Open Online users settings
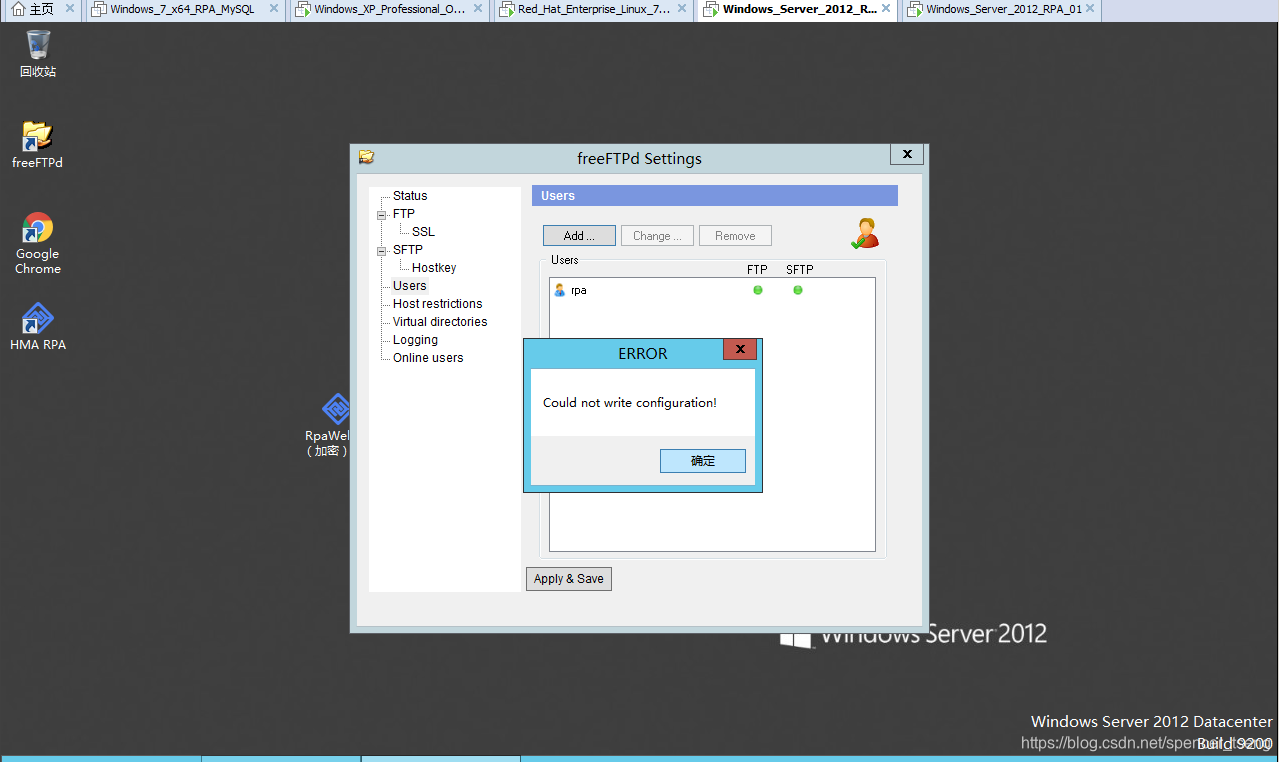The height and width of the screenshot is (762, 1280). (x=428, y=358)
